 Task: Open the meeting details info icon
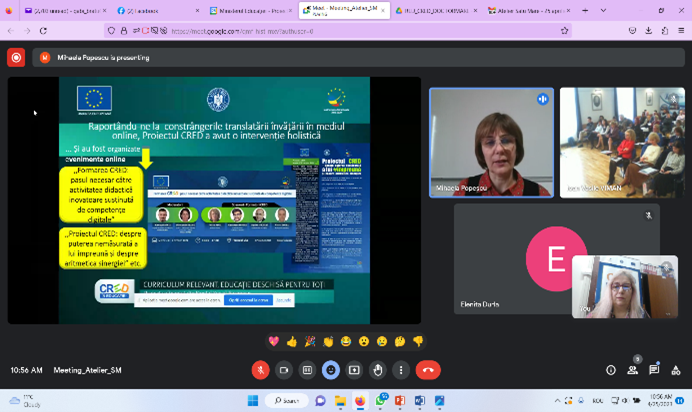[611, 370]
